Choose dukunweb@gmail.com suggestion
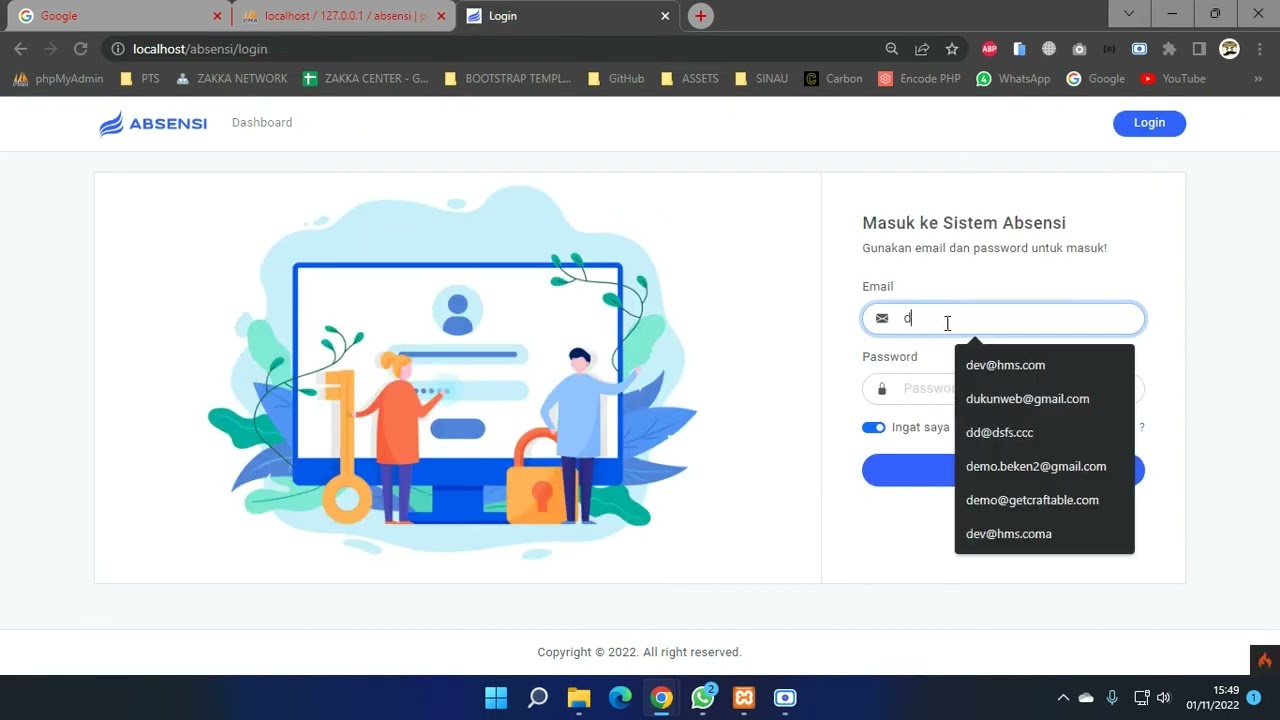Viewport: 1280px width, 720px height. [1044, 399]
